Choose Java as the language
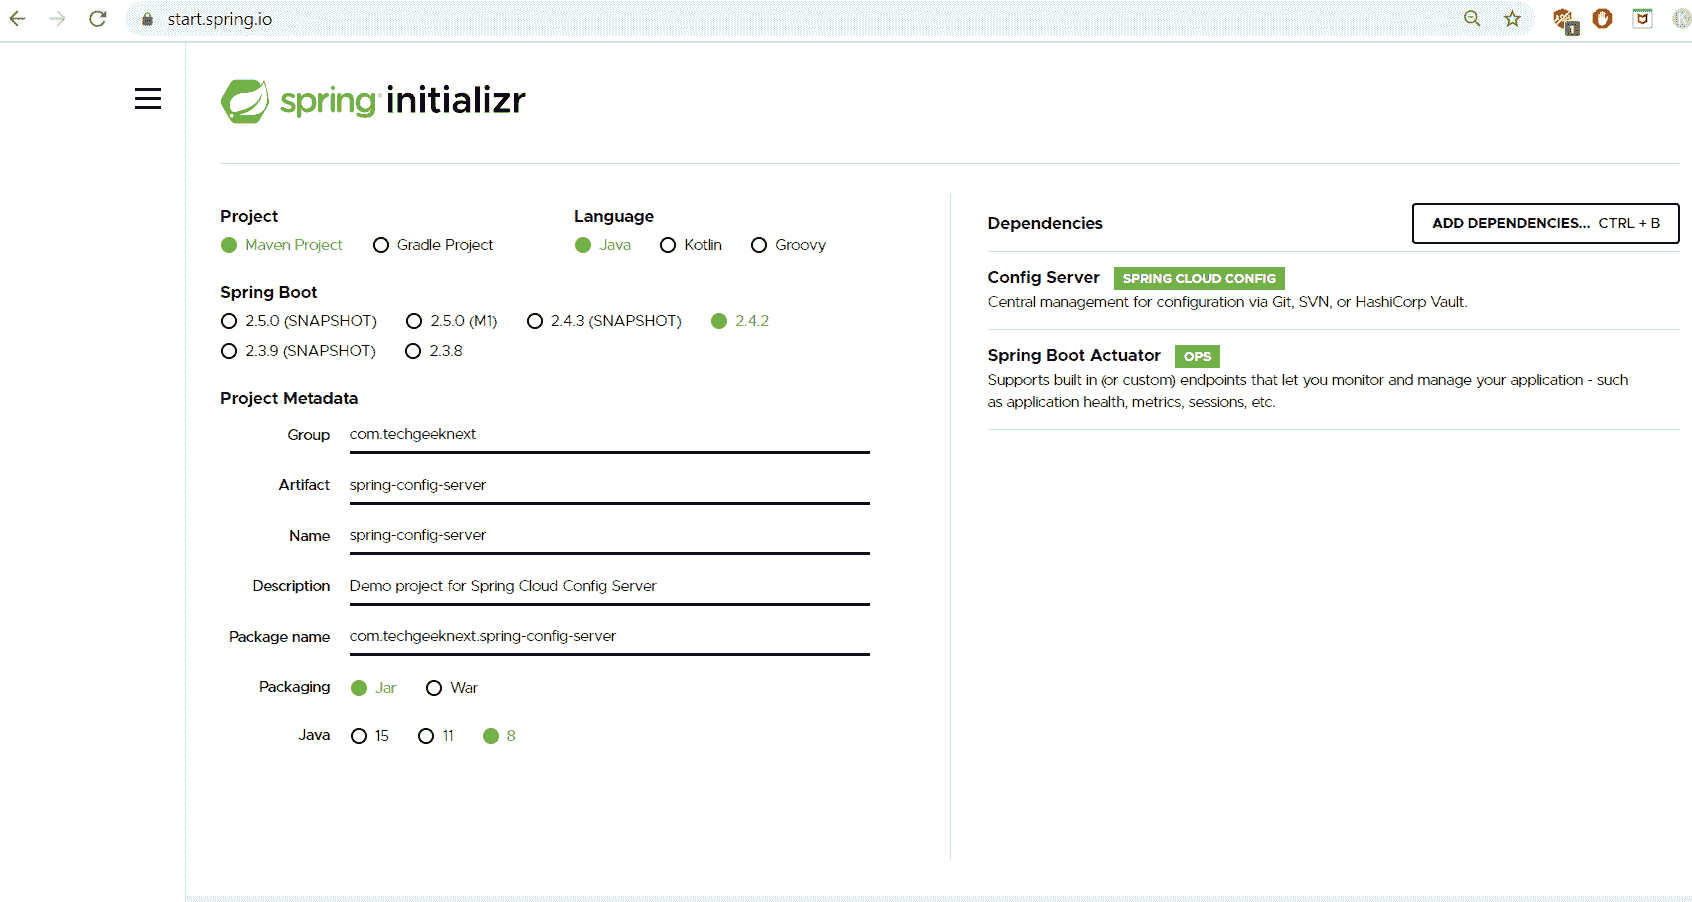 coord(603,245)
